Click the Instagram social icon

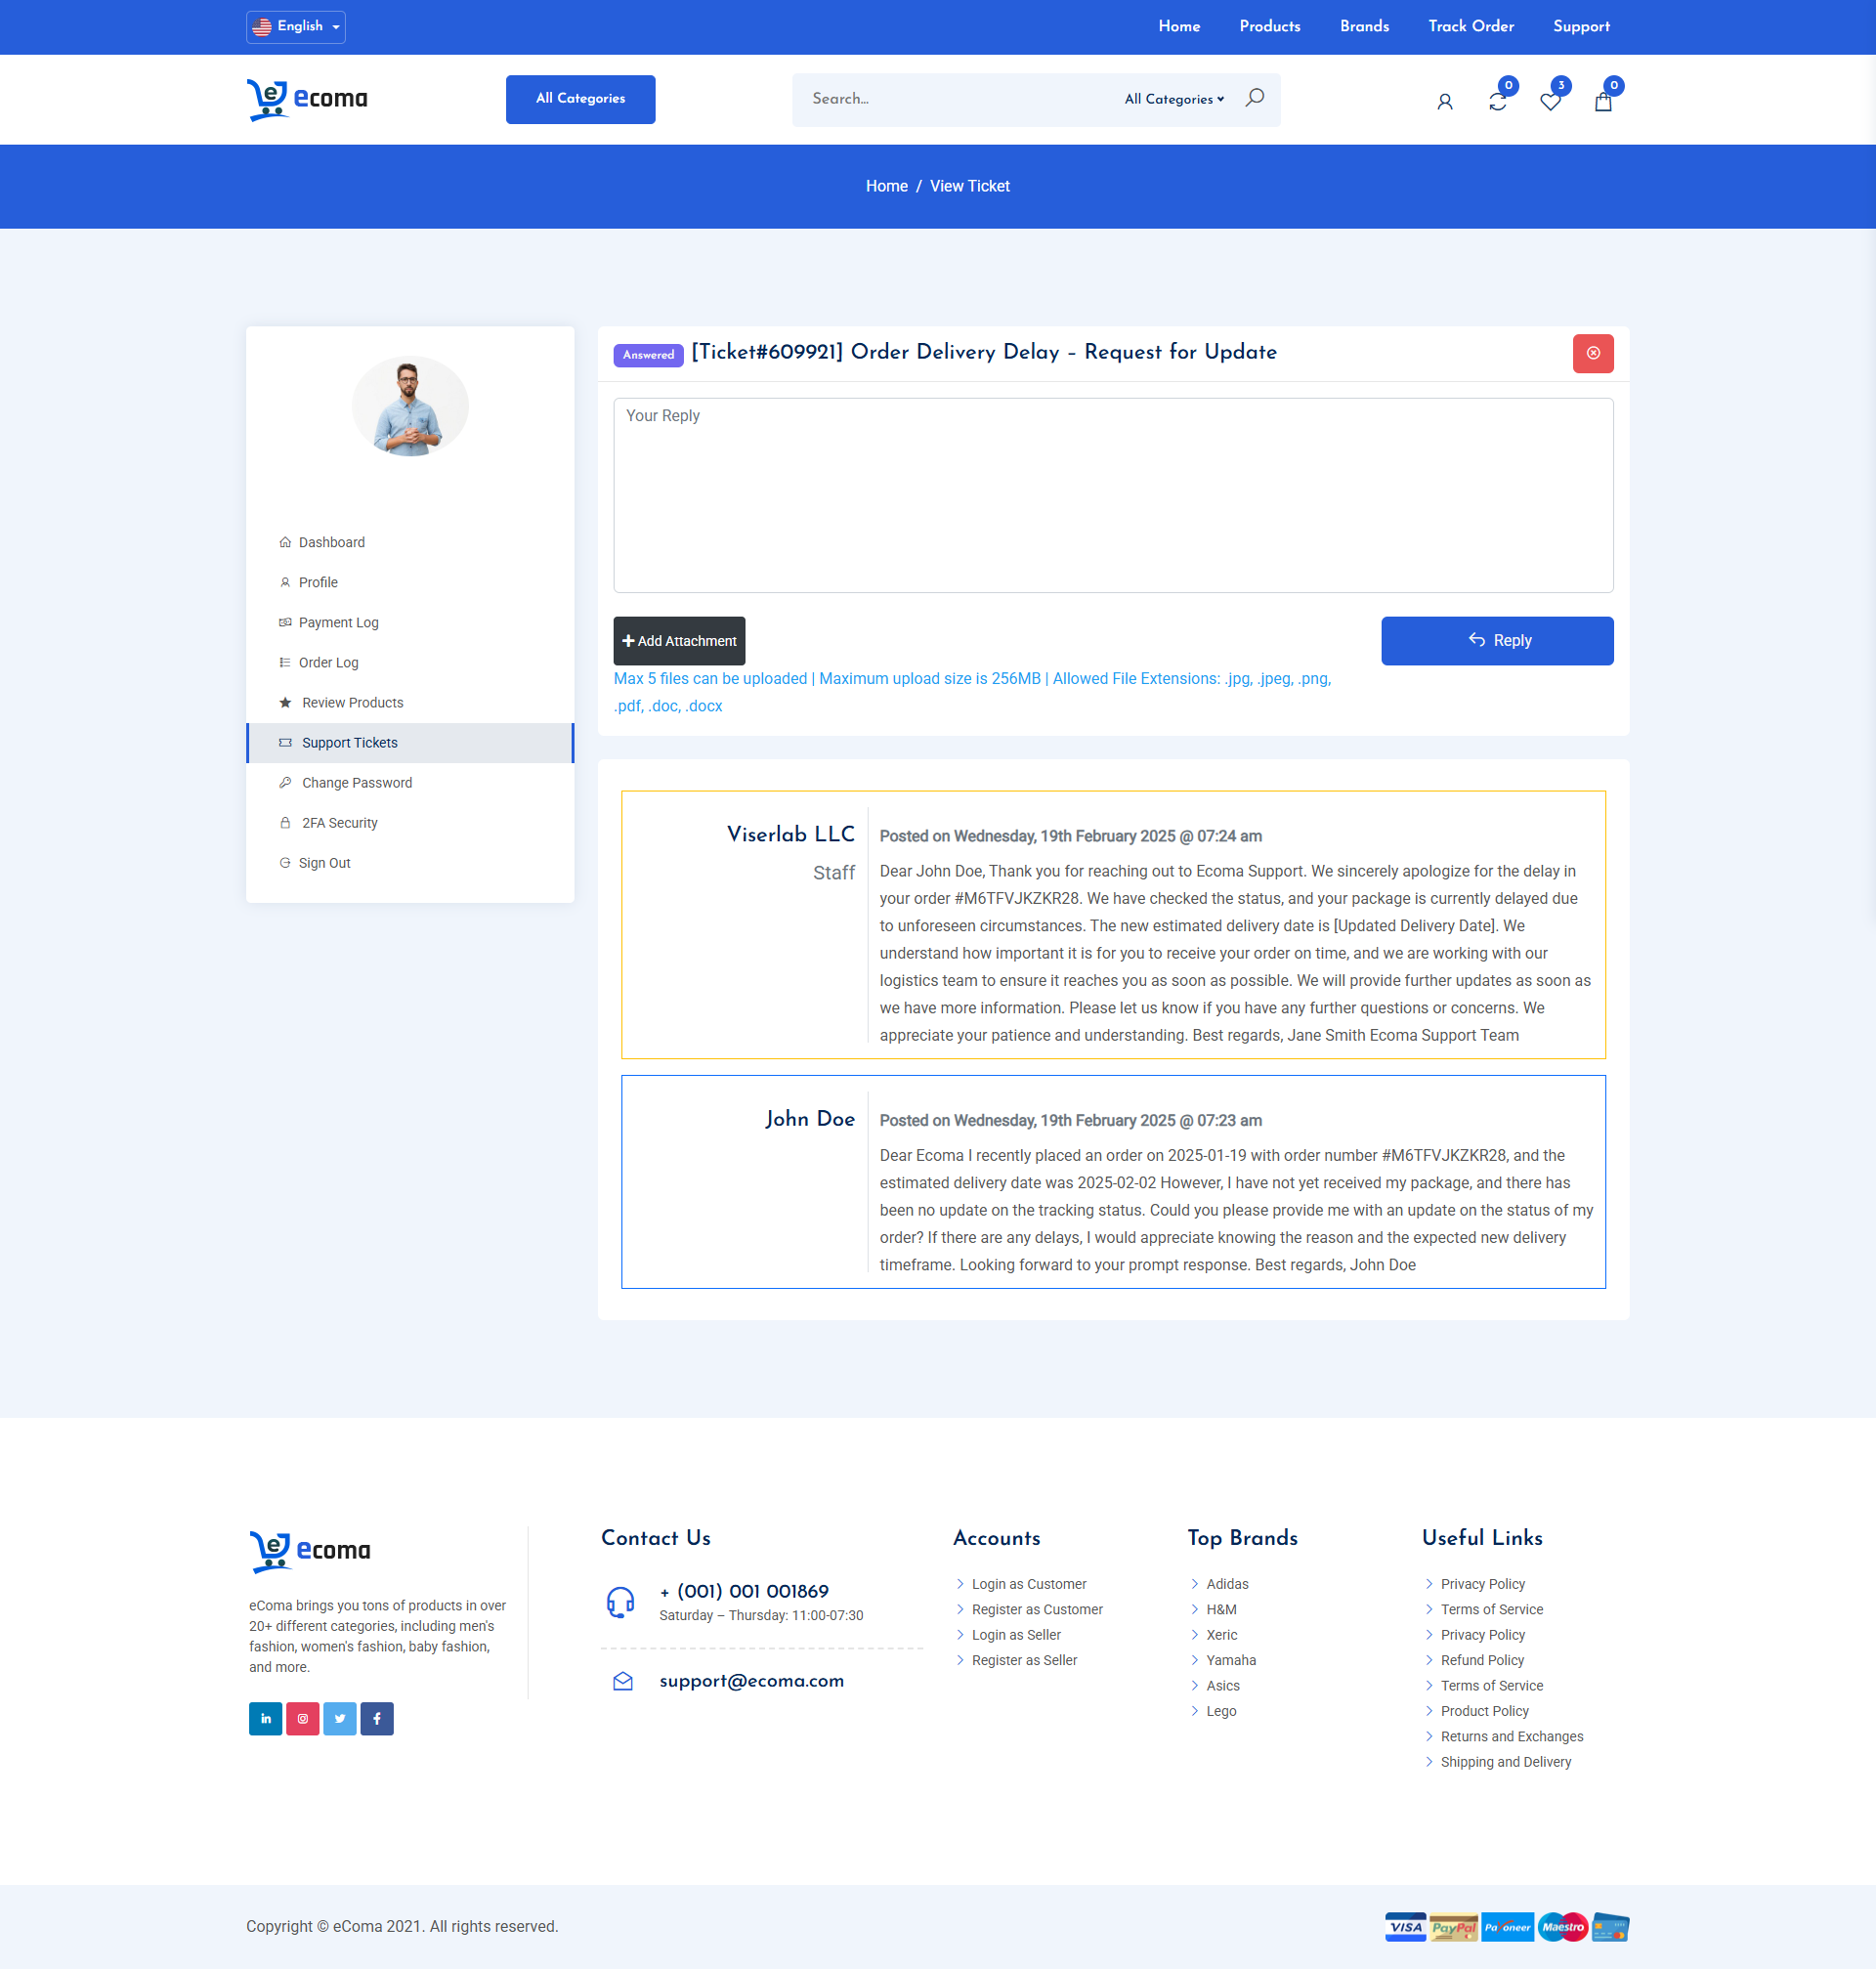click(x=302, y=1718)
